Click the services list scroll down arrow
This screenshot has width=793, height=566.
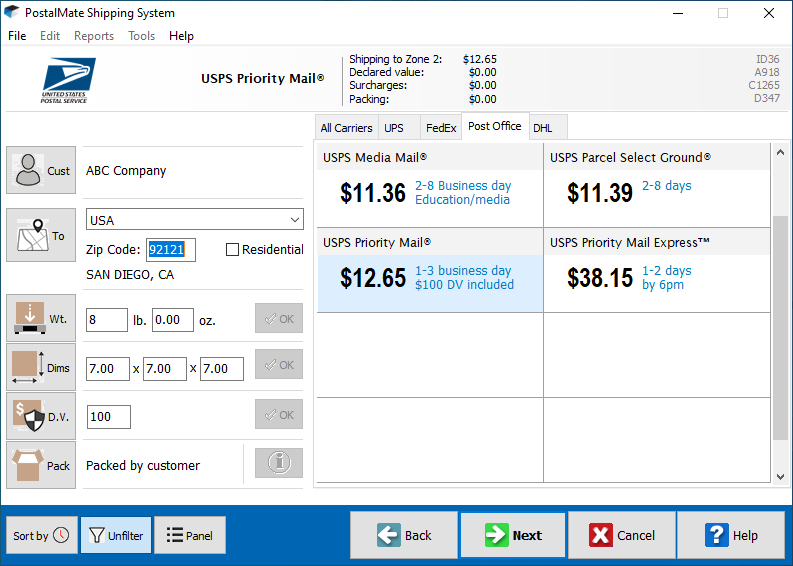coord(780,476)
